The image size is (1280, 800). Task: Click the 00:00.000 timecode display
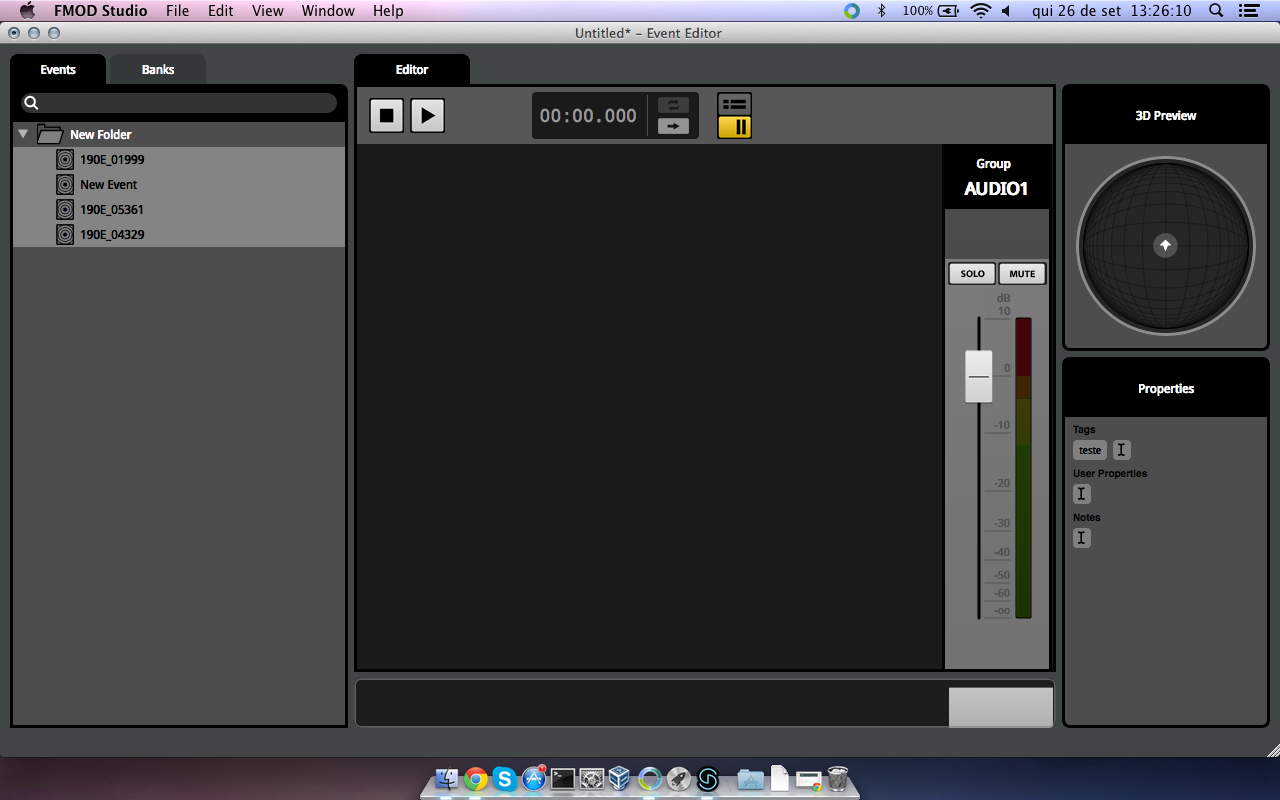coord(588,116)
